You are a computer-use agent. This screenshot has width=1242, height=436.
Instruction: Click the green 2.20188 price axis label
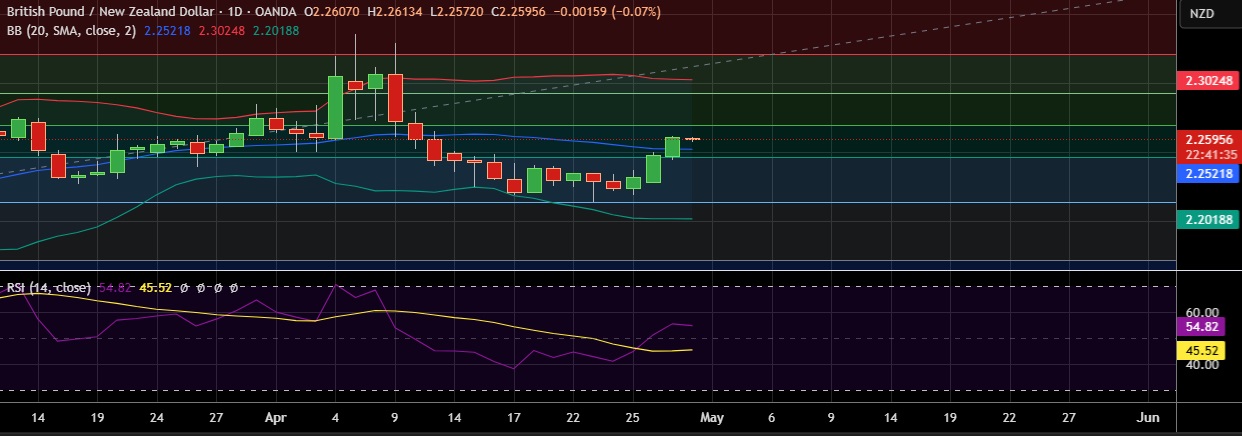[x=1209, y=219]
